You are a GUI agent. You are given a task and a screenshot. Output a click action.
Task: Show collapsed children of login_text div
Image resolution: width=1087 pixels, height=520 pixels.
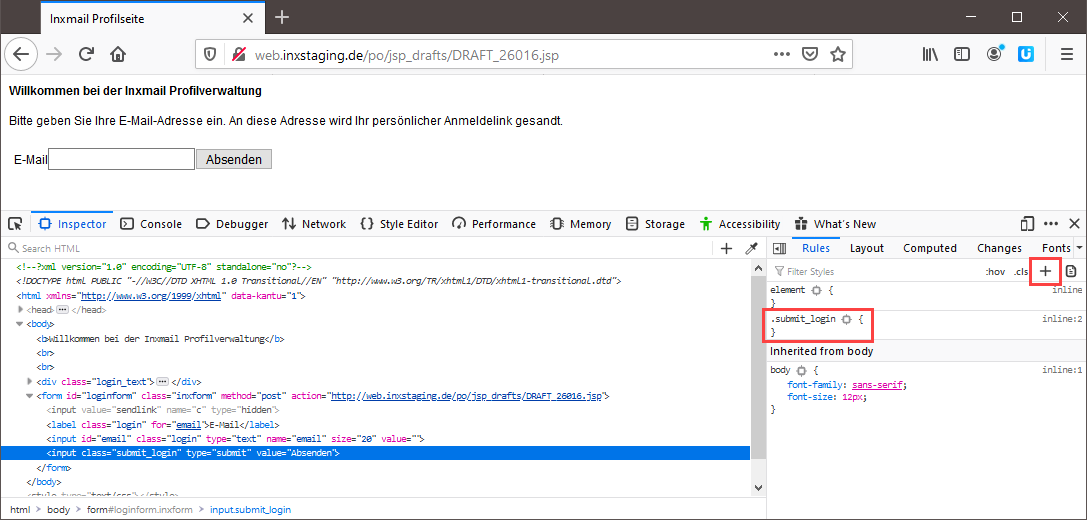coord(162,381)
